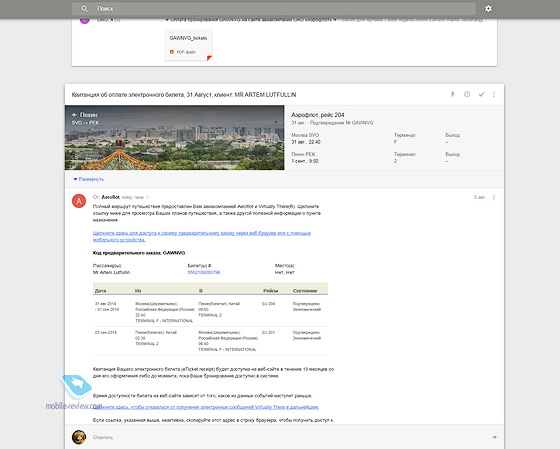This screenshot has height=449, width=560.
Task: Click the purple sender avatar in collapsed email
Action: coord(85,20)
